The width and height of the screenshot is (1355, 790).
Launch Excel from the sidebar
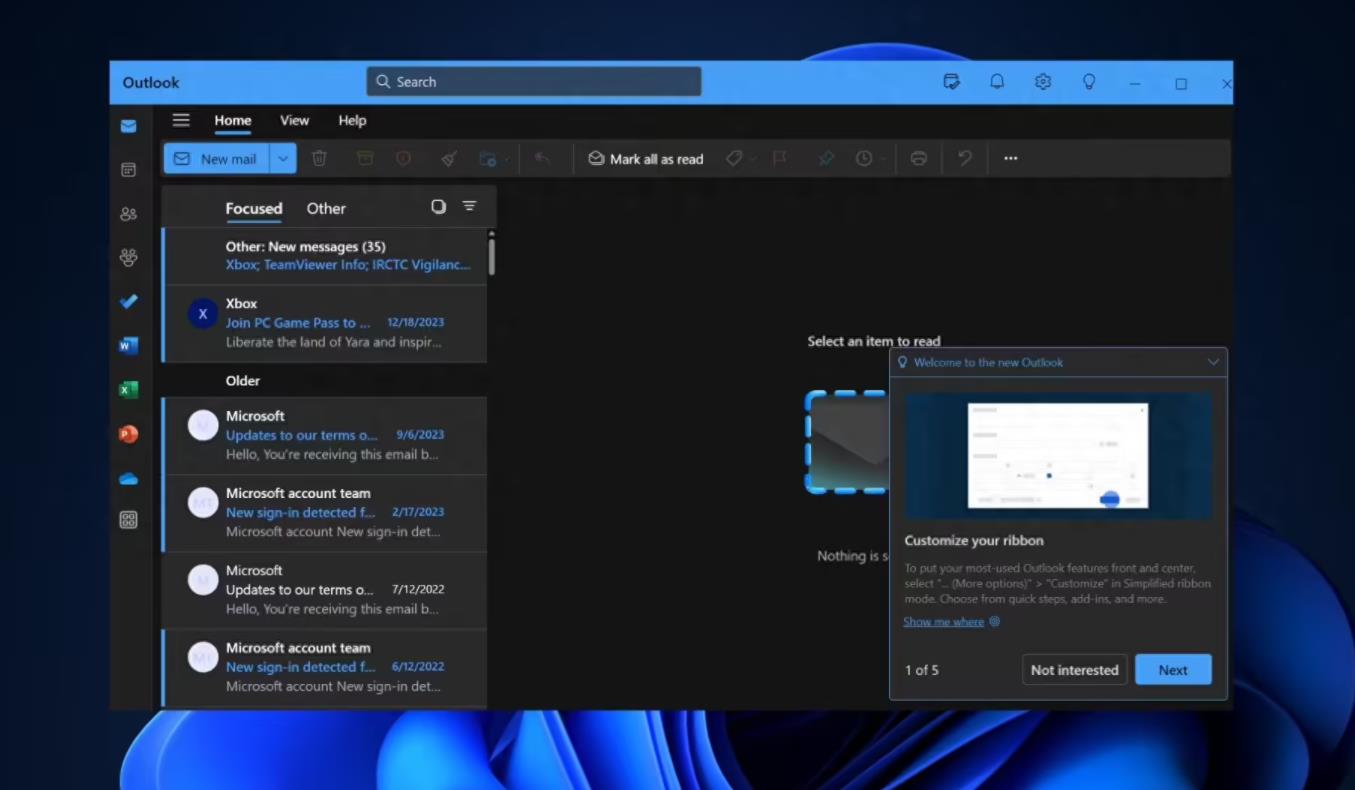coord(128,390)
